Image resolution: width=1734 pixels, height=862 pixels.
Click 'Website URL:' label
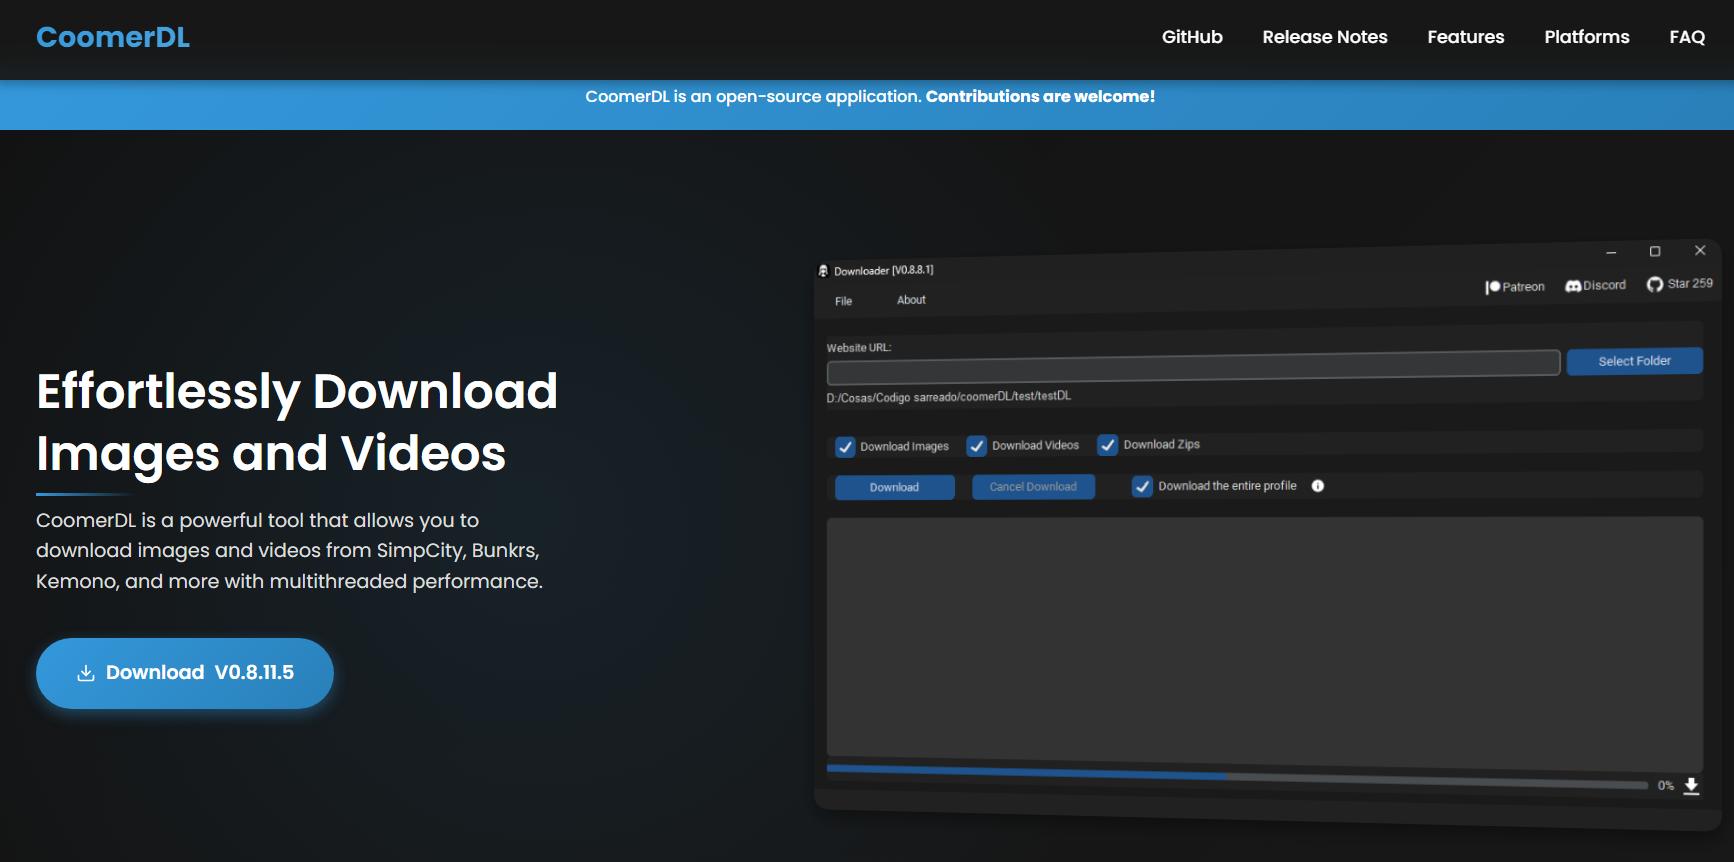[x=858, y=348]
